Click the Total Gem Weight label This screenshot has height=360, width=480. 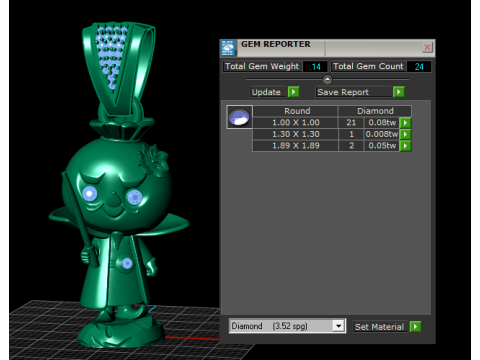tap(262, 66)
